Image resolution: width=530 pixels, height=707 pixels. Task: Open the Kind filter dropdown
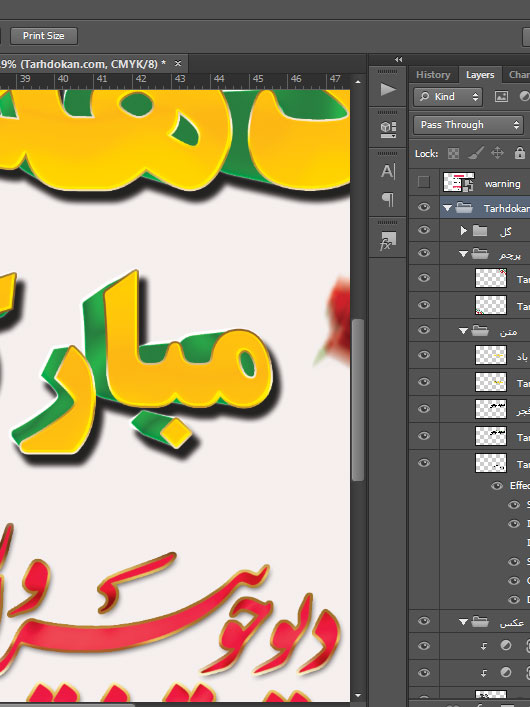tap(447, 96)
